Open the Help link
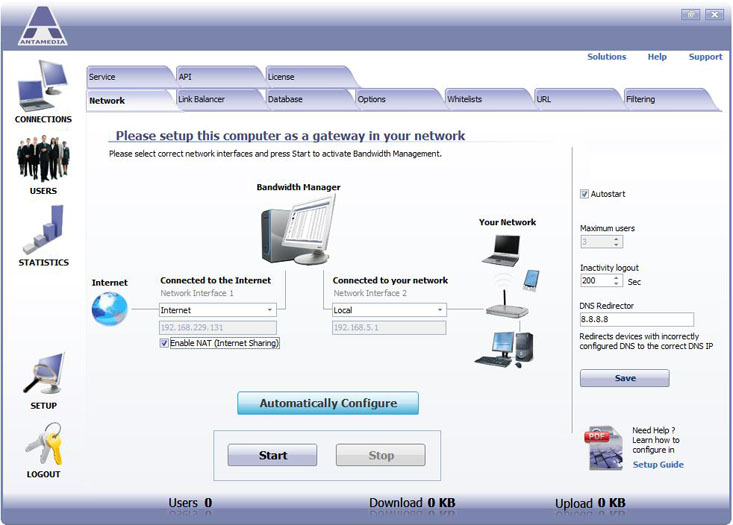733x525 pixels. click(x=657, y=57)
